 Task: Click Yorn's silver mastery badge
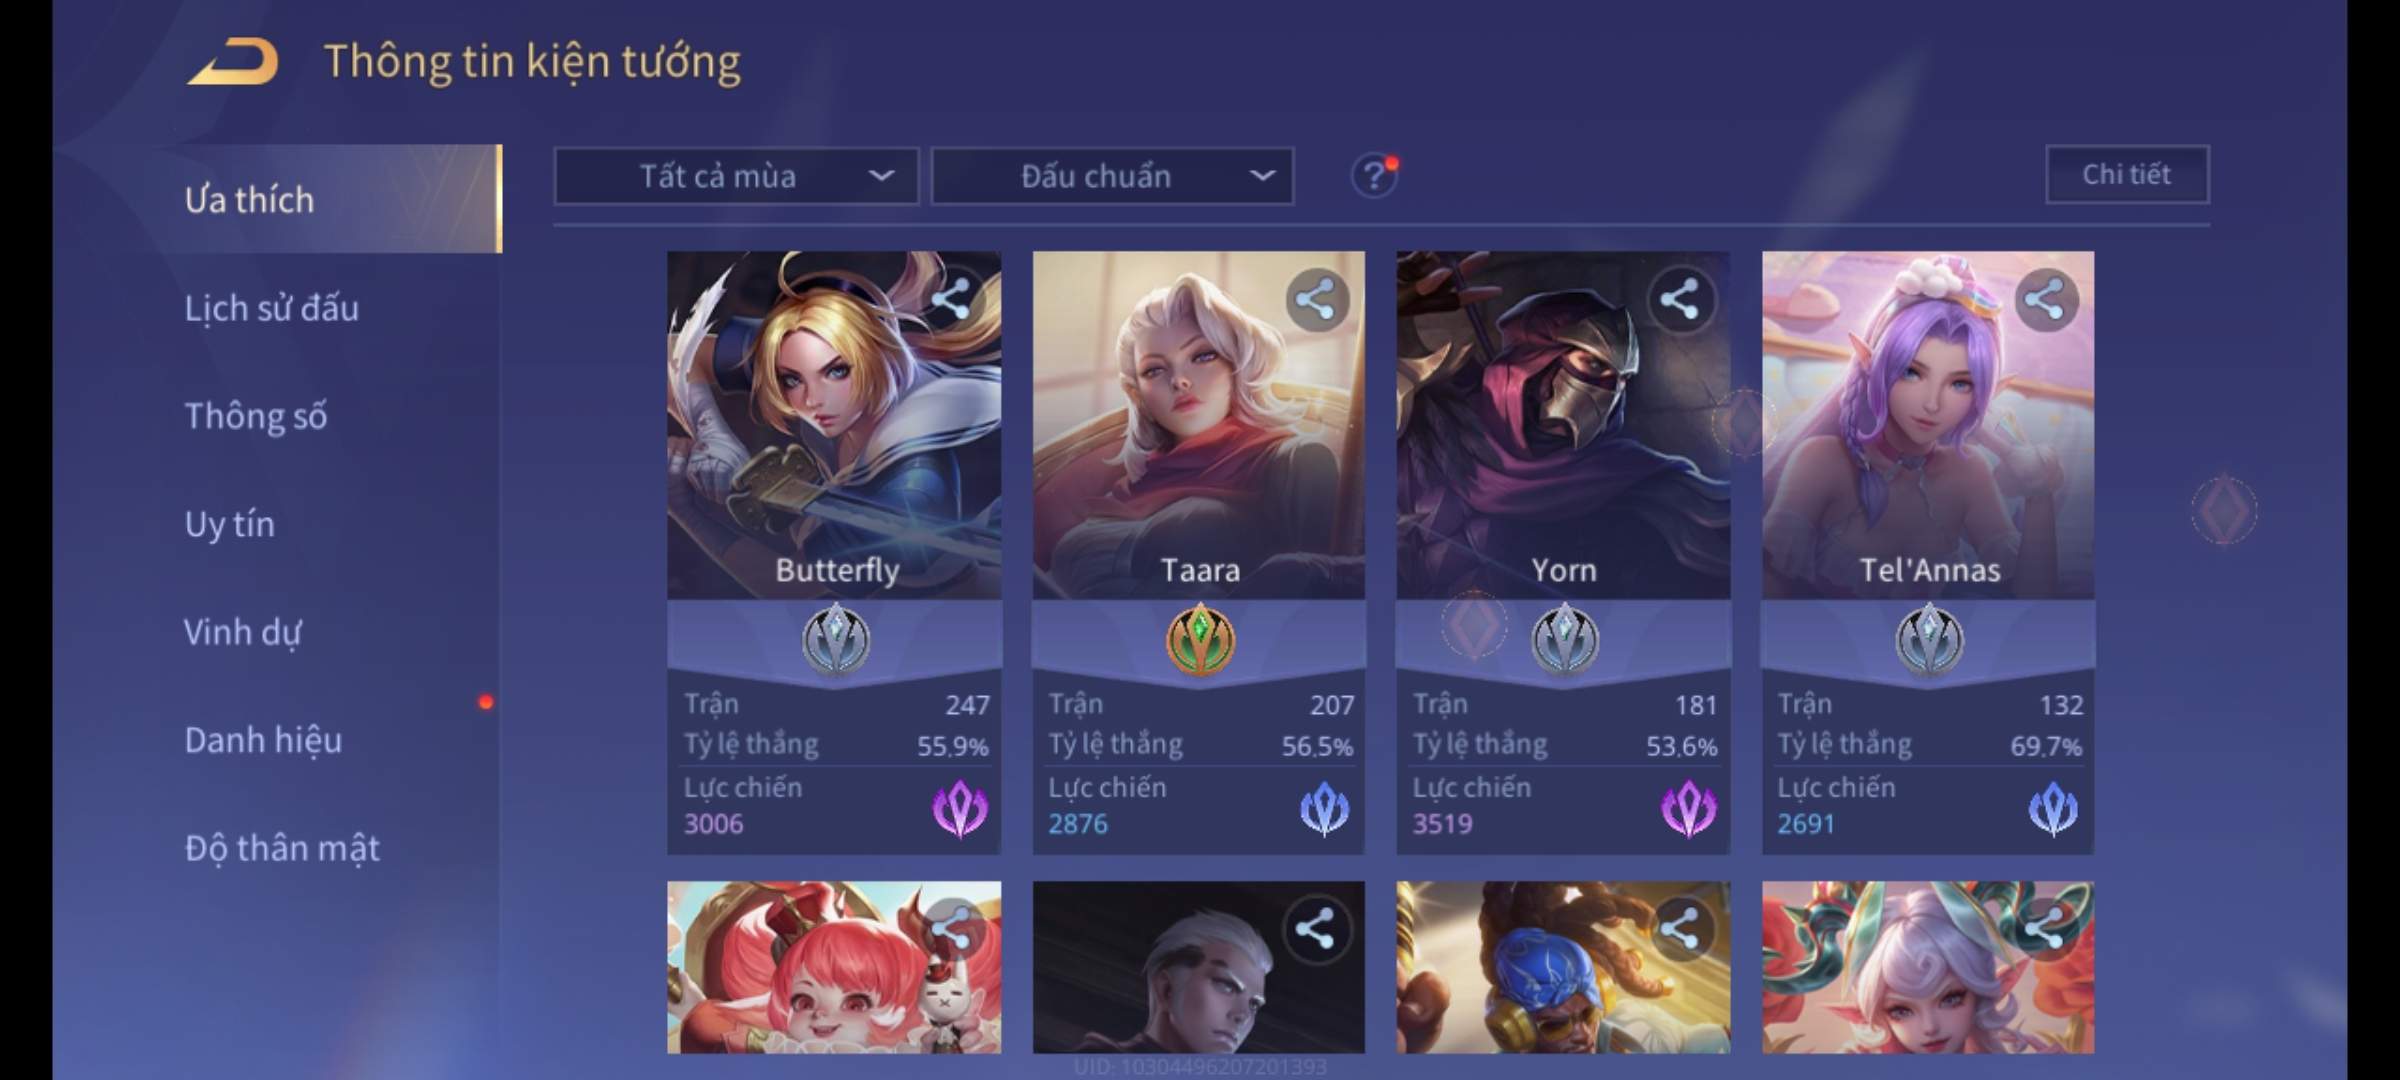(1565, 640)
